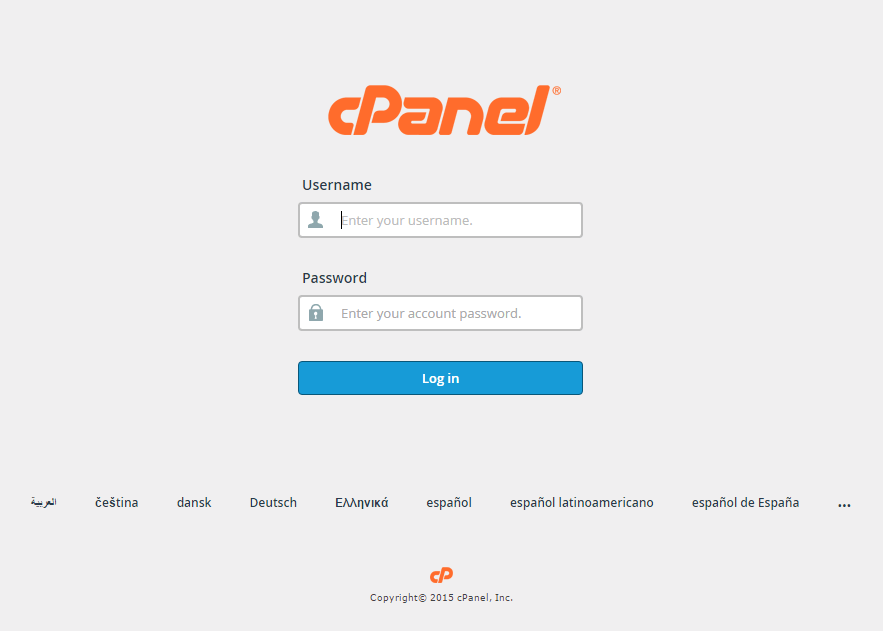Viewport: 883px width, 631px height.
Task: Click the registered trademark symbol by logo
Action: tap(556, 91)
